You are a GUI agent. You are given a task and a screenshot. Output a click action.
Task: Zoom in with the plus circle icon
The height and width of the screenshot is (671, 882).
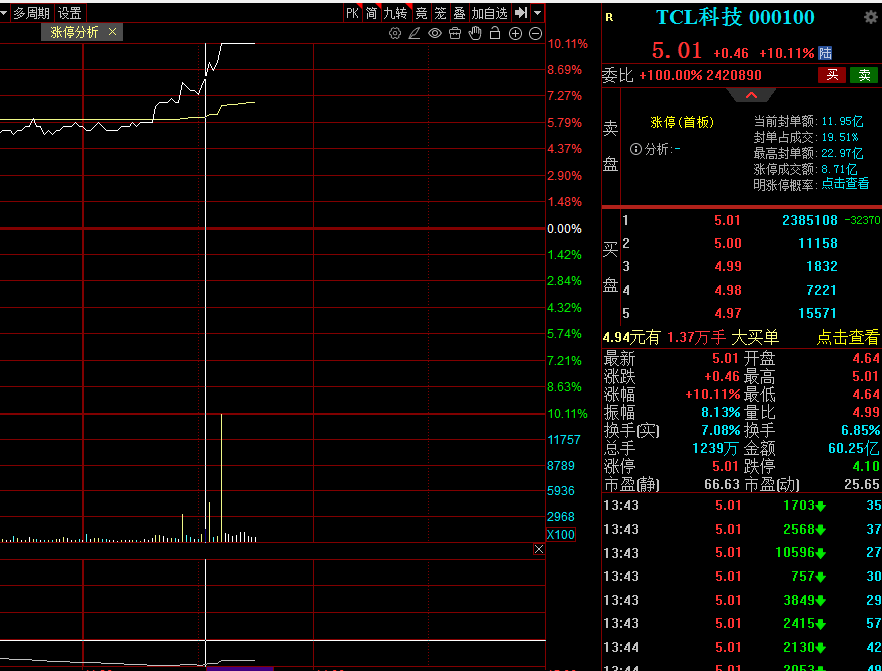coord(515,33)
